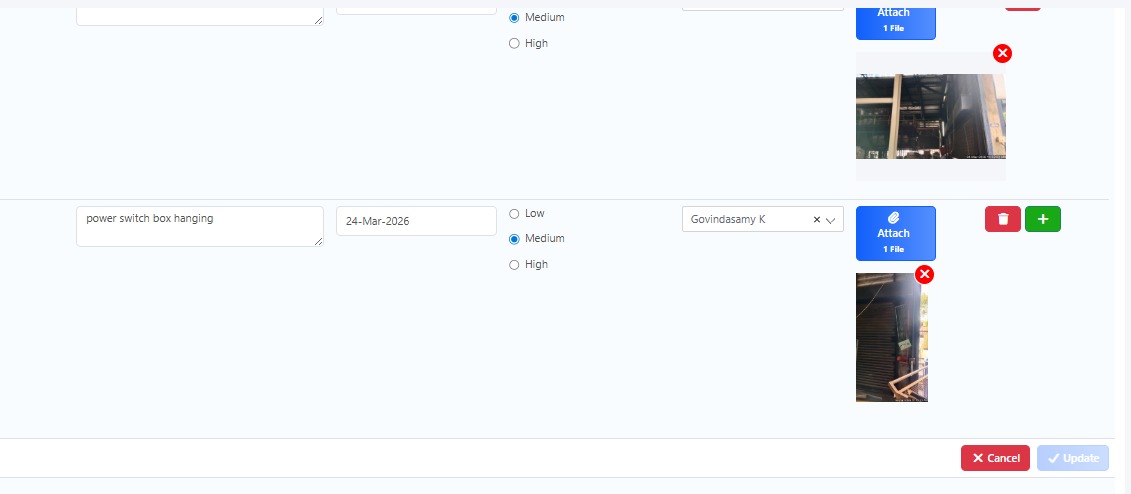Choose Medium radio in power switch box row
This screenshot has height=494, width=1131.
tap(514, 239)
